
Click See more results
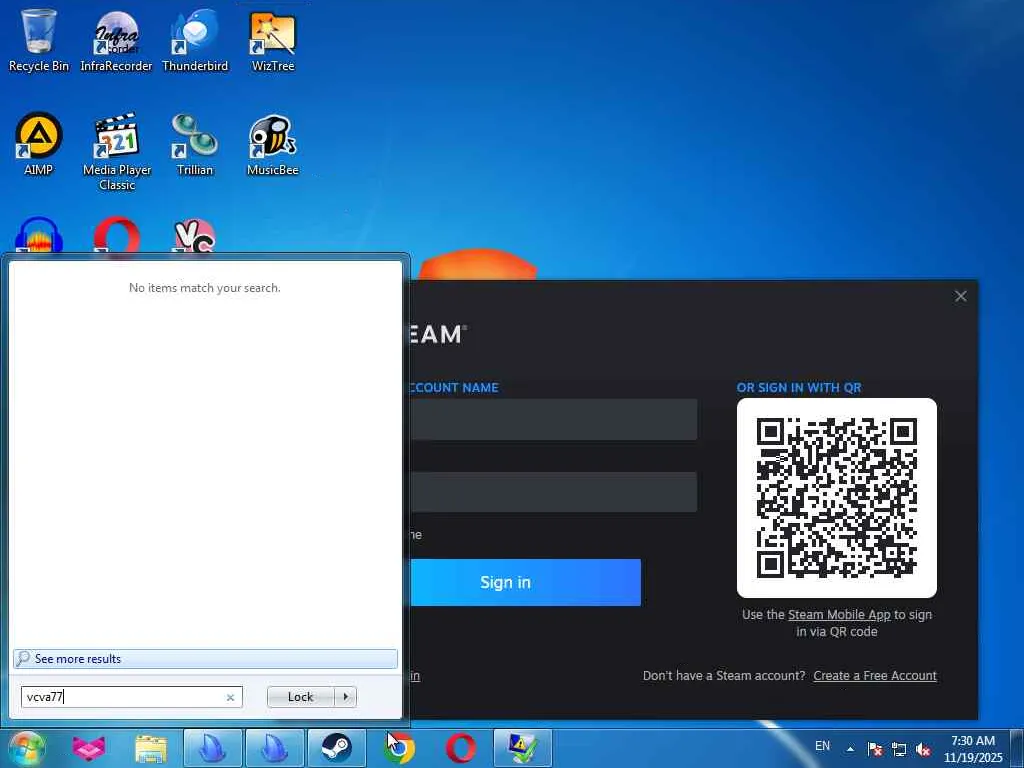(205, 659)
